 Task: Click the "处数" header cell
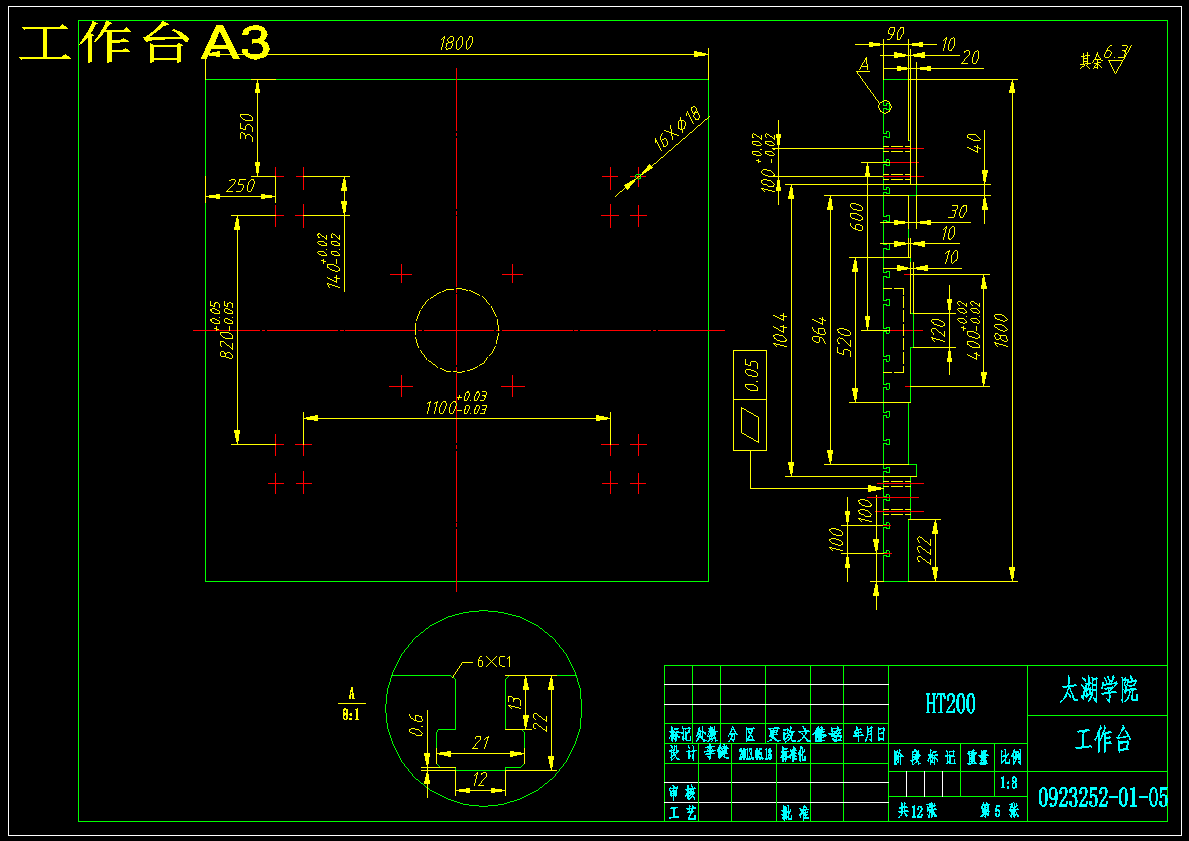[x=707, y=733]
